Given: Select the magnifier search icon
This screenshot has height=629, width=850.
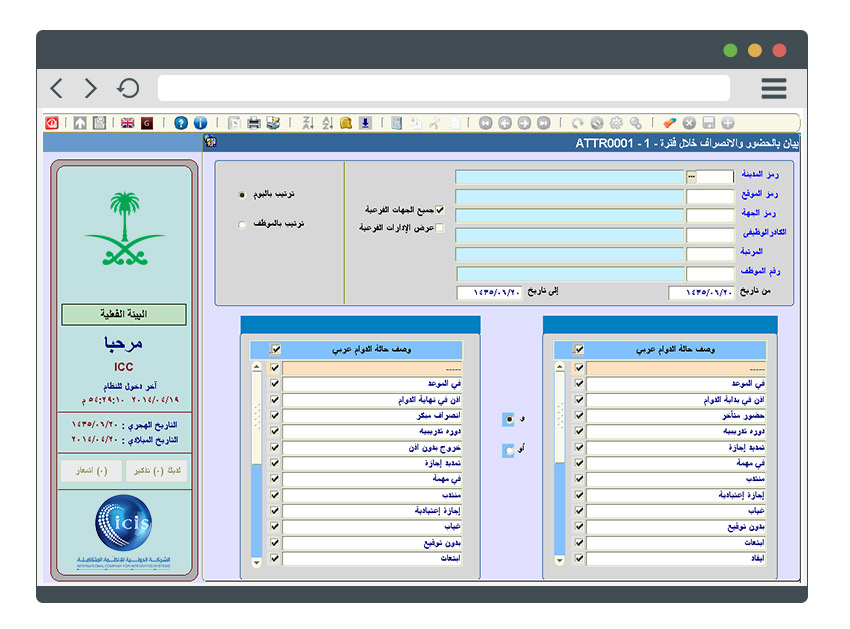Looking at the screenshot, I should [635, 120].
